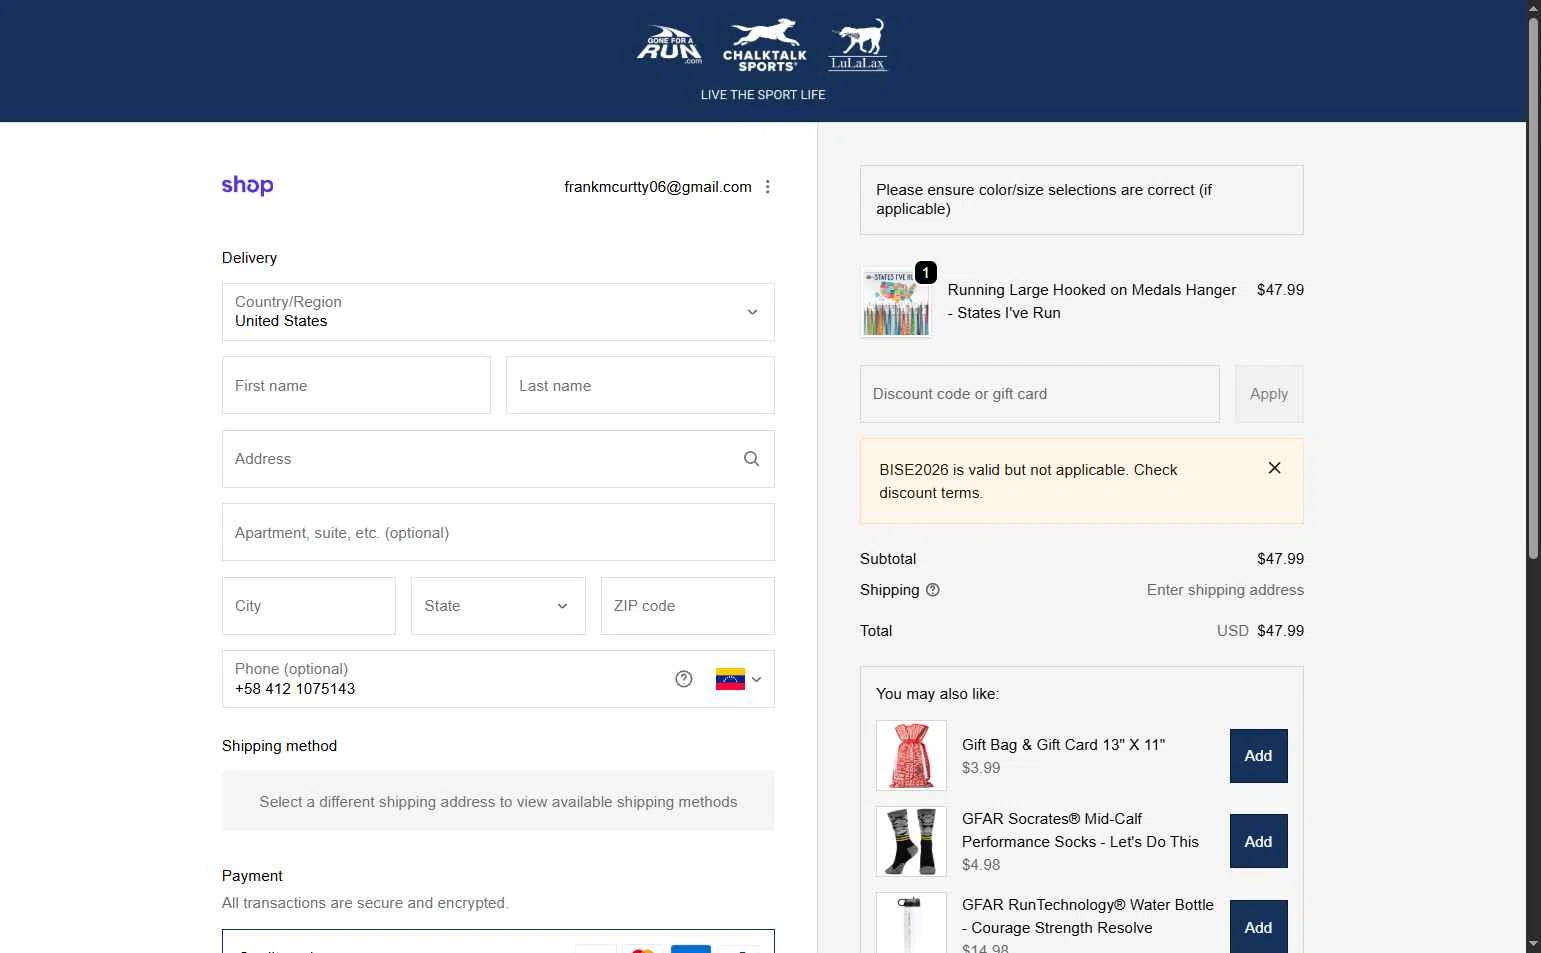Image resolution: width=1541 pixels, height=953 pixels.
Task: Focus the First name field
Action: pyautogui.click(x=356, y=385)
